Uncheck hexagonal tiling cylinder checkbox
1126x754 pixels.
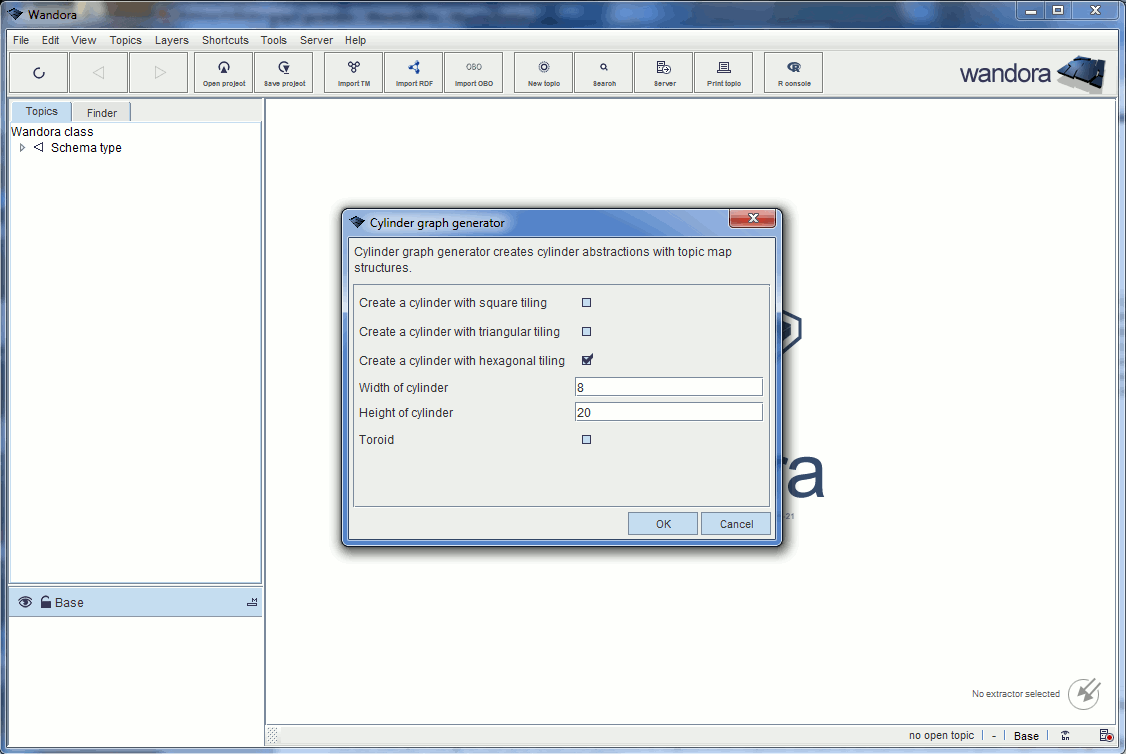587,360
